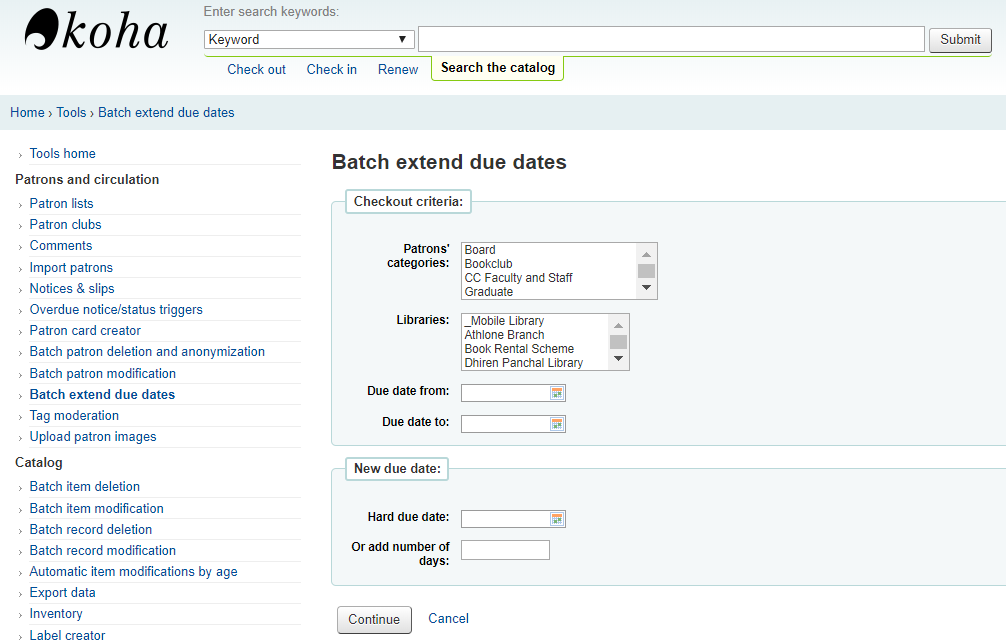
Task: Switch to Check out tab
Action: 256,69
